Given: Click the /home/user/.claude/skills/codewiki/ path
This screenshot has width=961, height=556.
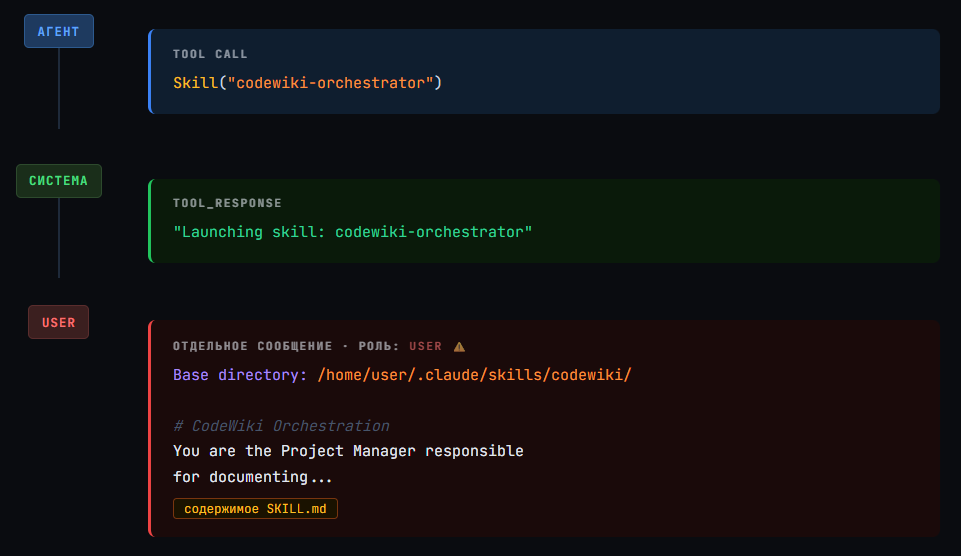Looking at the screenshot, I should coord(474,375).
